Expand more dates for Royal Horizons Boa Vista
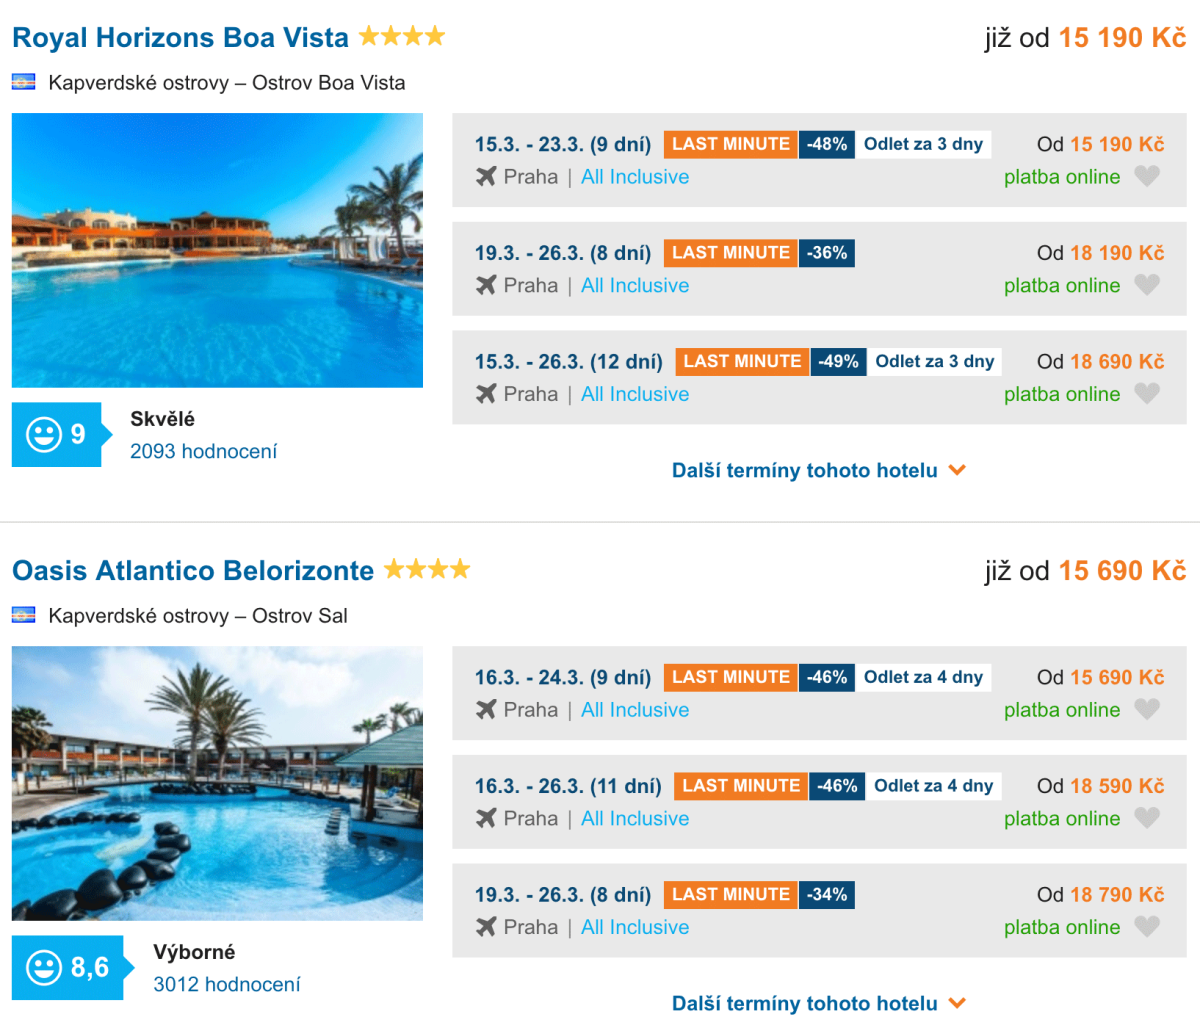 (x=818, y=470)
